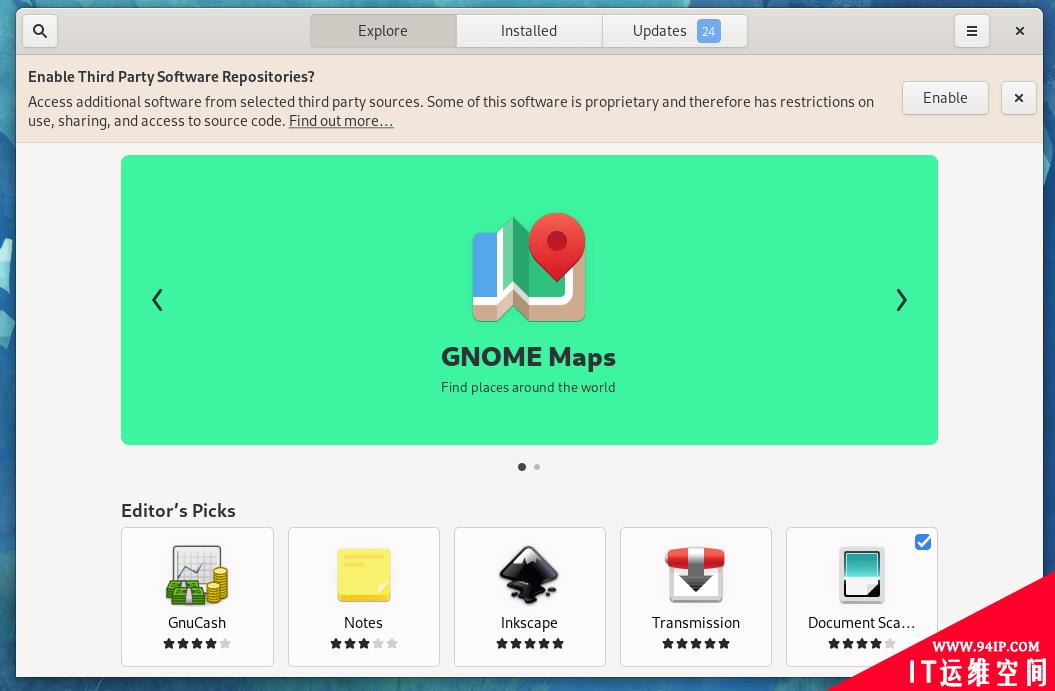The image size is (1055, 691).
Task: Click the Inkscape app name
Action: [530, 623]
